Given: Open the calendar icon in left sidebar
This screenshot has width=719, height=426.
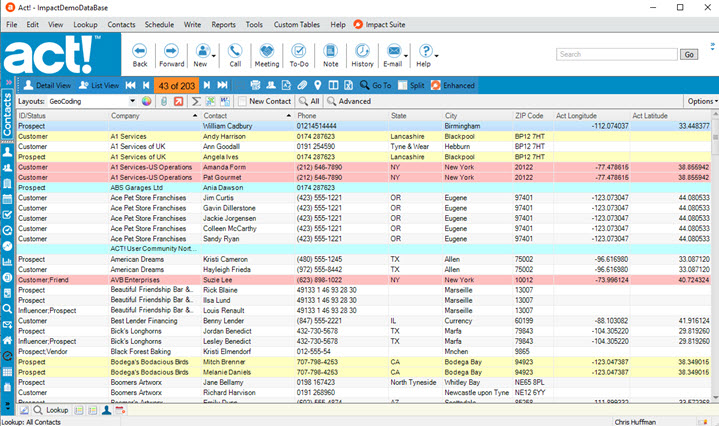Looking at the screenshot, I should (7, 199).
